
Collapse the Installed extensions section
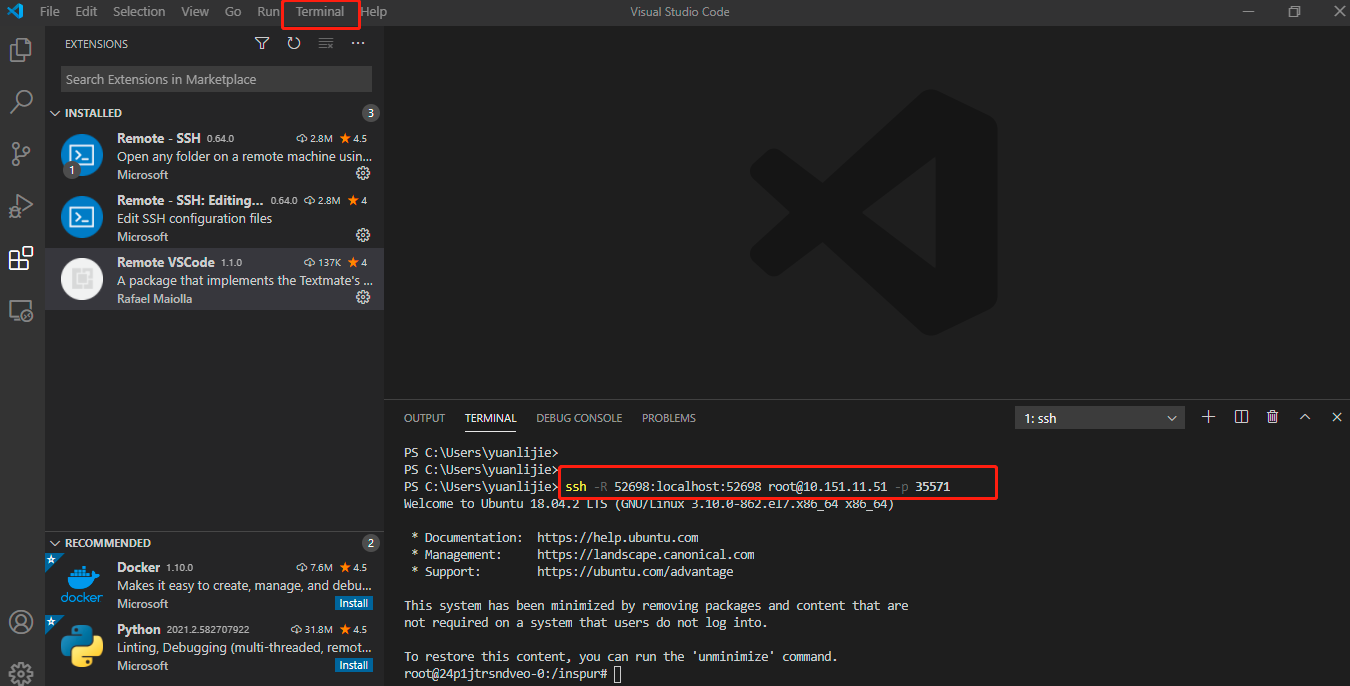coord(56,113)
